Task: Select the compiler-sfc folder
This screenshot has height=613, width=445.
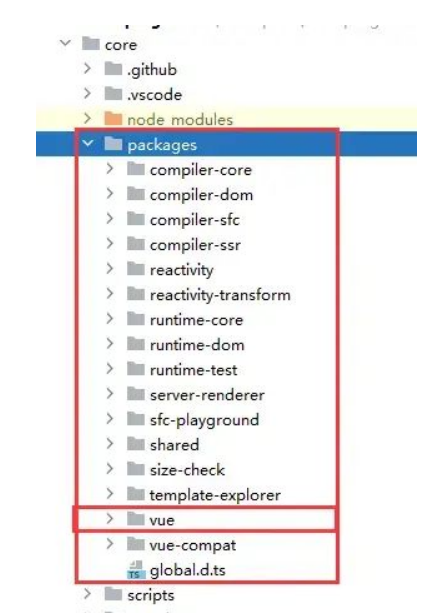Action: tap(195, 220)
